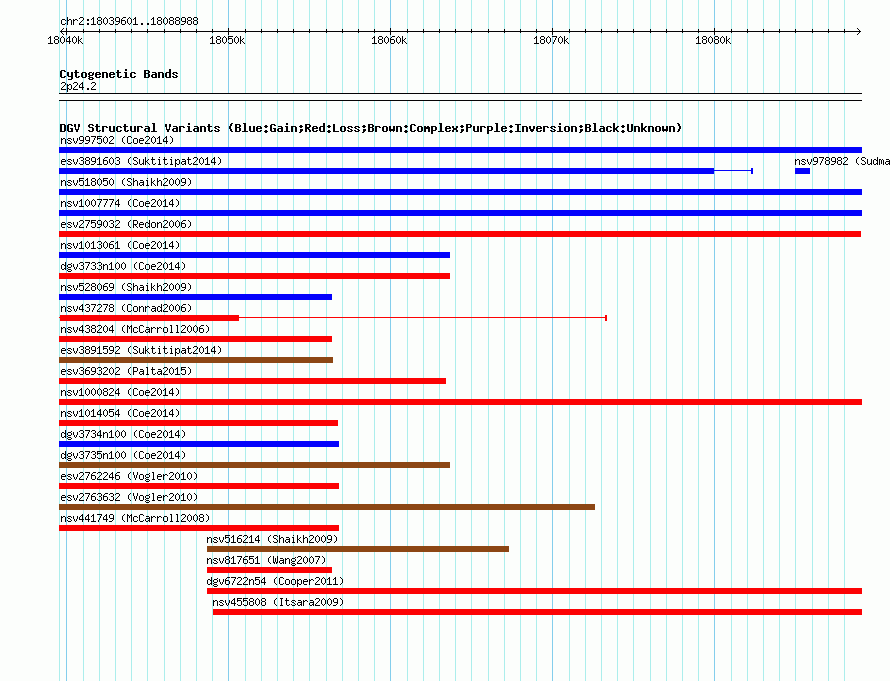Screen dimensions: 890x681
Task: Open nsv438204 (McCarroll2006) label
Action: [135, 329]
